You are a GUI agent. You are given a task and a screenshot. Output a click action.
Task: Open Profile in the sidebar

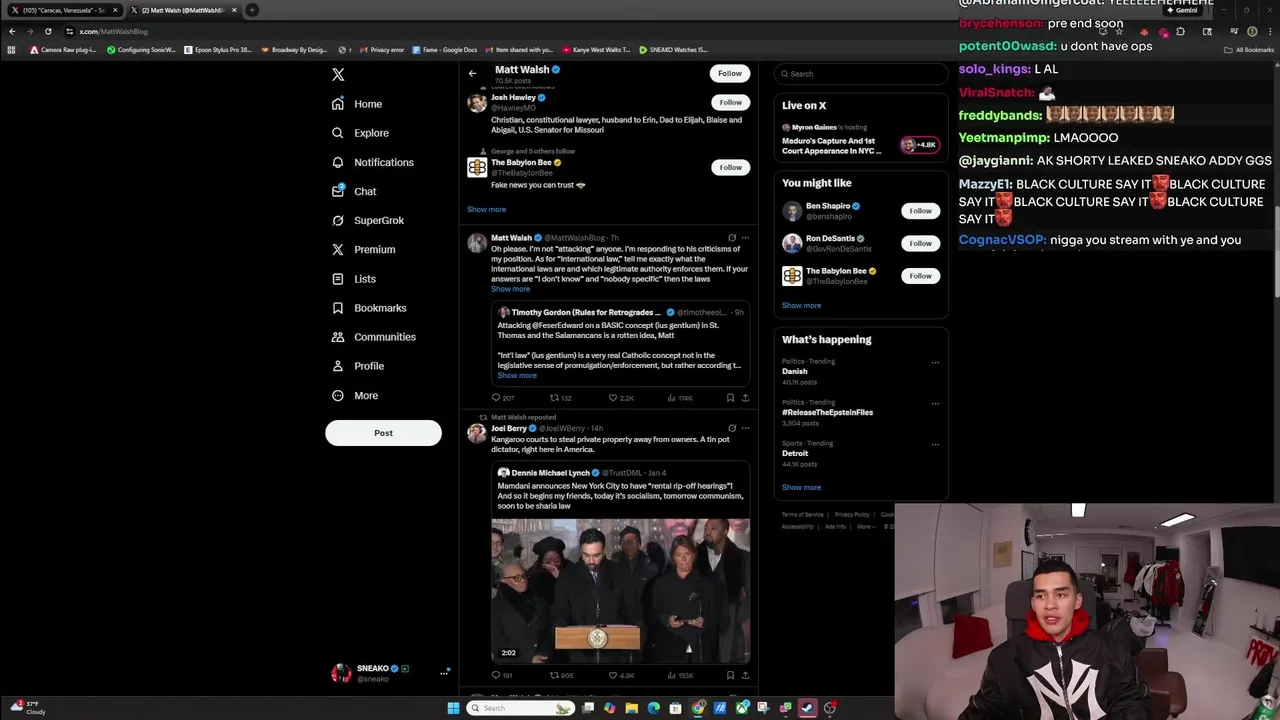pyautogui.click(x=358, y=366)
